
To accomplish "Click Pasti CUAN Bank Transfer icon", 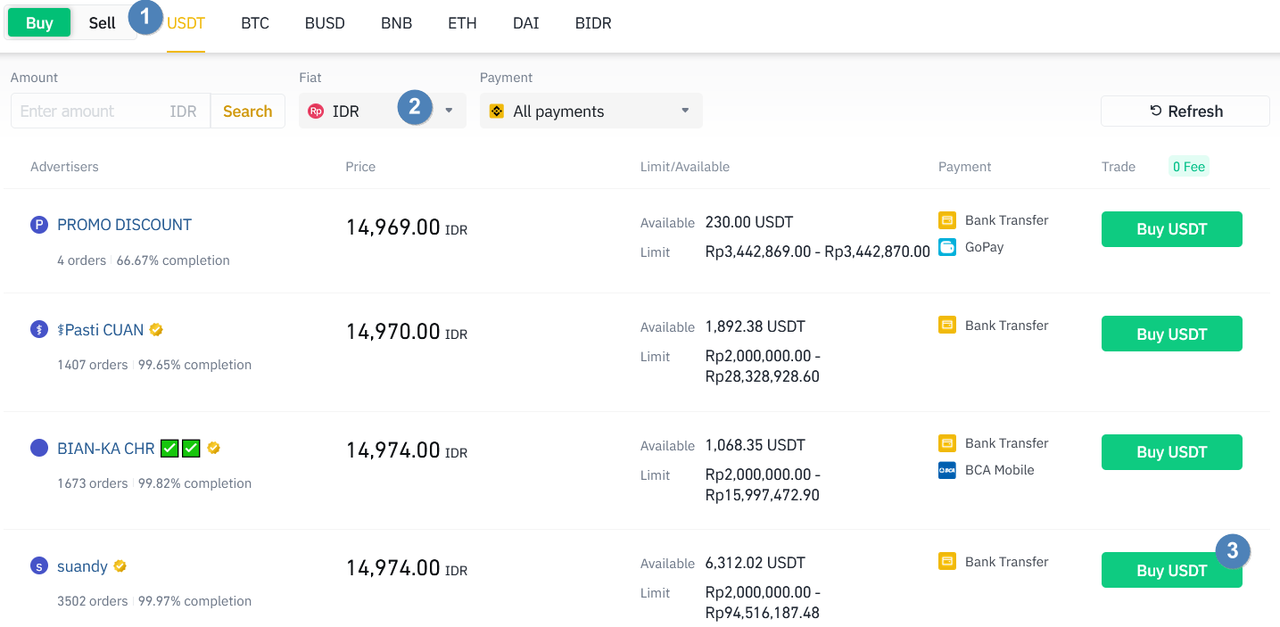I will [947, 325].
